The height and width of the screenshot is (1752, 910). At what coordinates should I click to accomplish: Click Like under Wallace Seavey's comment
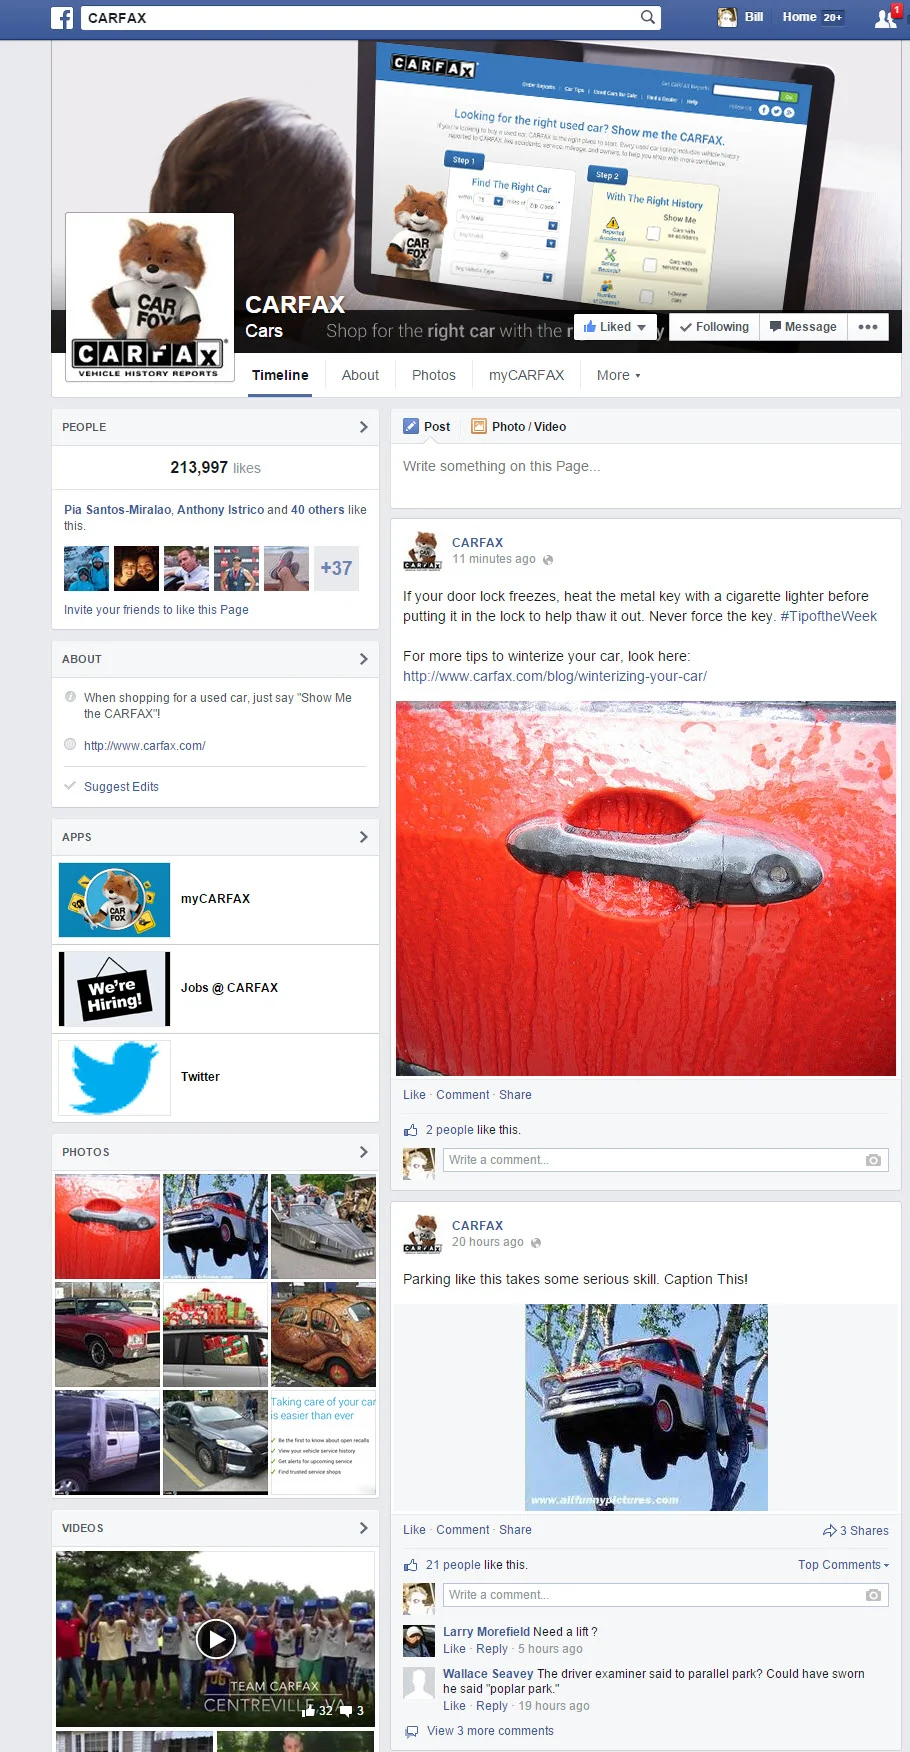click(x=455, y=1706)
